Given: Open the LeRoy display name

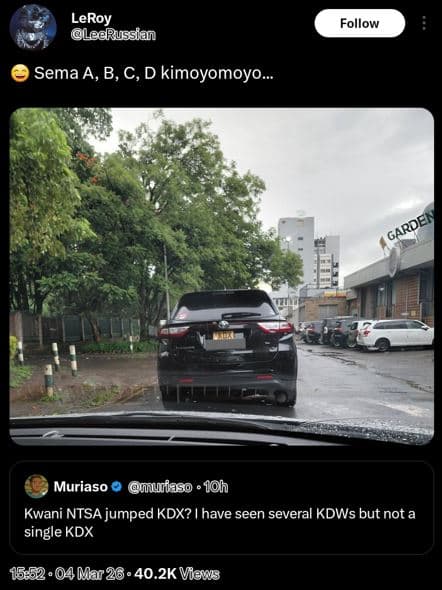Looking at the screenshot, I should tap(91, 18).
